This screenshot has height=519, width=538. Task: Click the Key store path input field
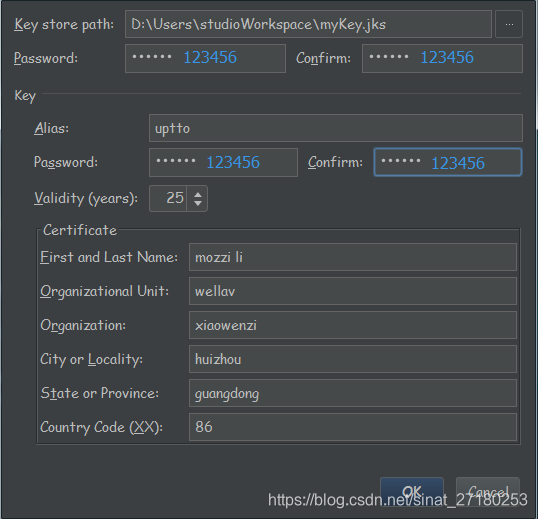click(308, 24)
